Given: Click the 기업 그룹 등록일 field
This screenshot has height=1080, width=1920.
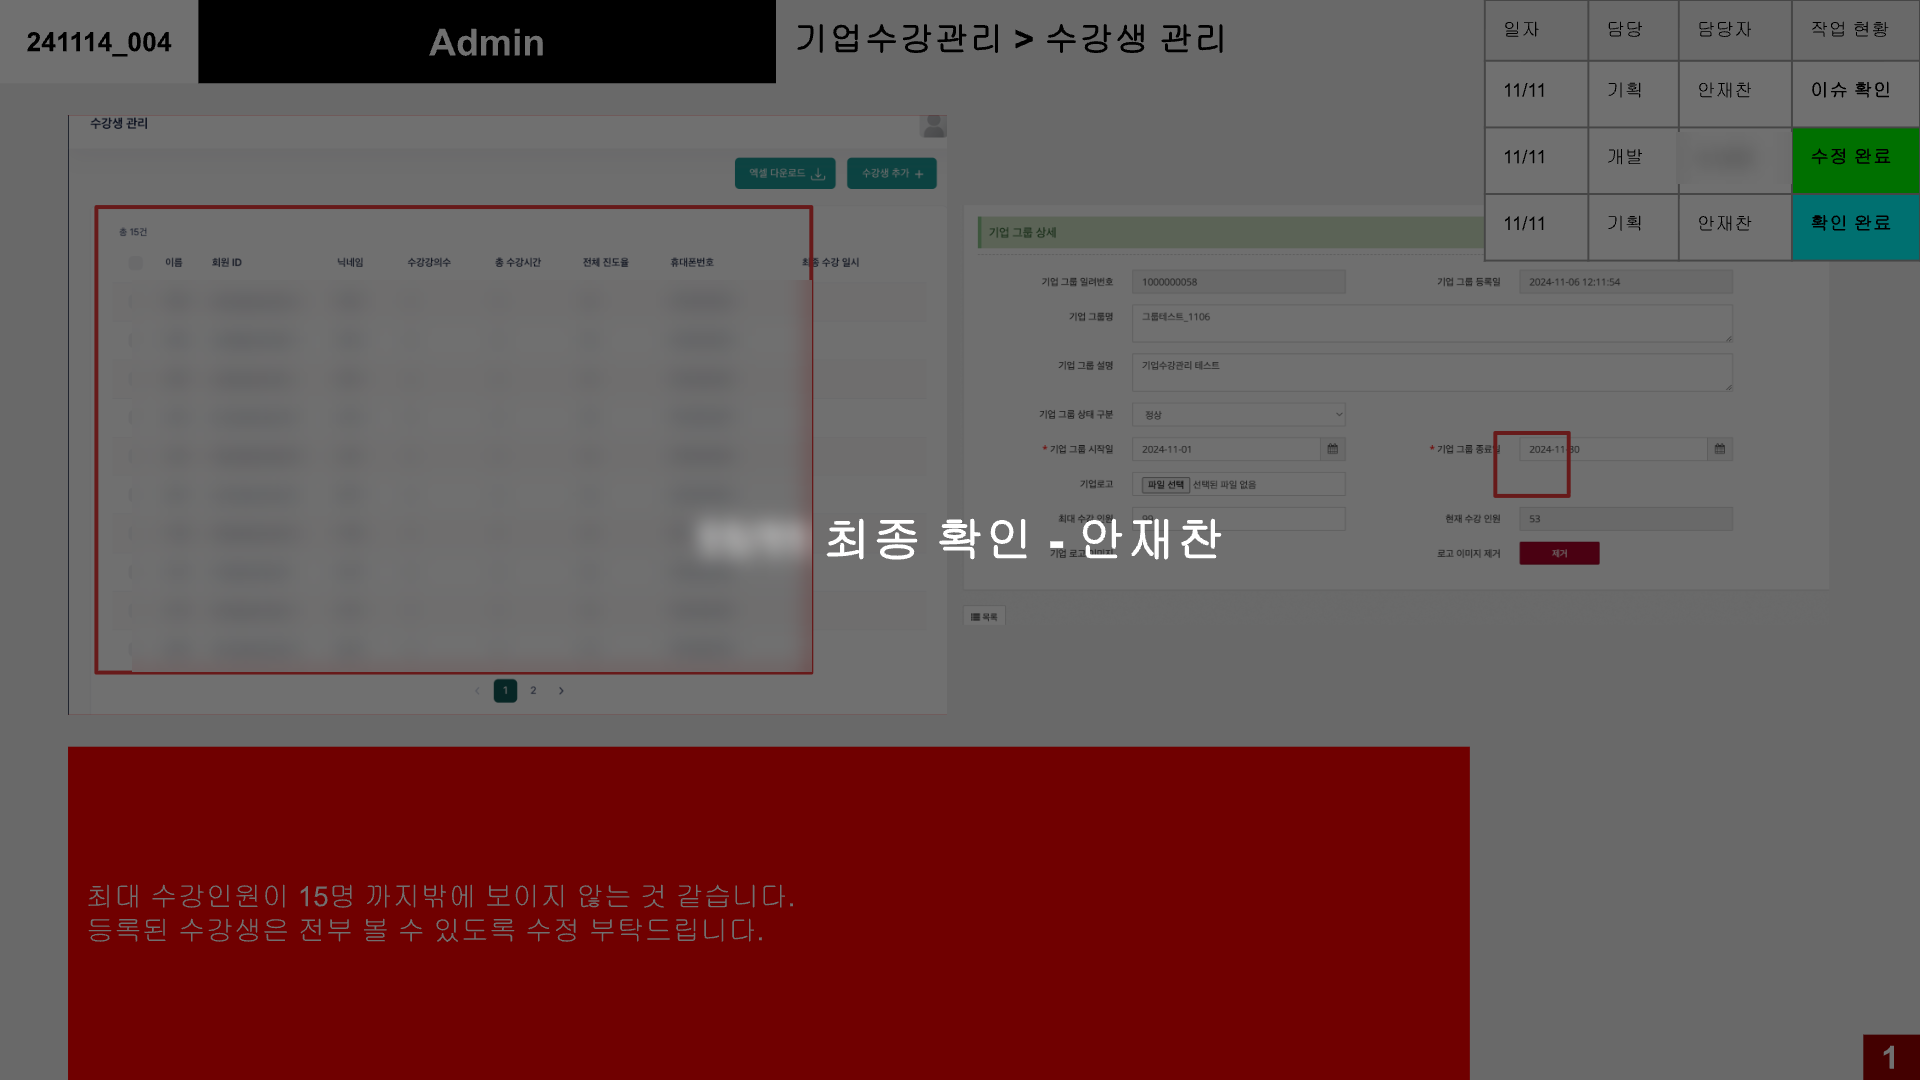Looking at the screenshot, I should [1625, 282].
